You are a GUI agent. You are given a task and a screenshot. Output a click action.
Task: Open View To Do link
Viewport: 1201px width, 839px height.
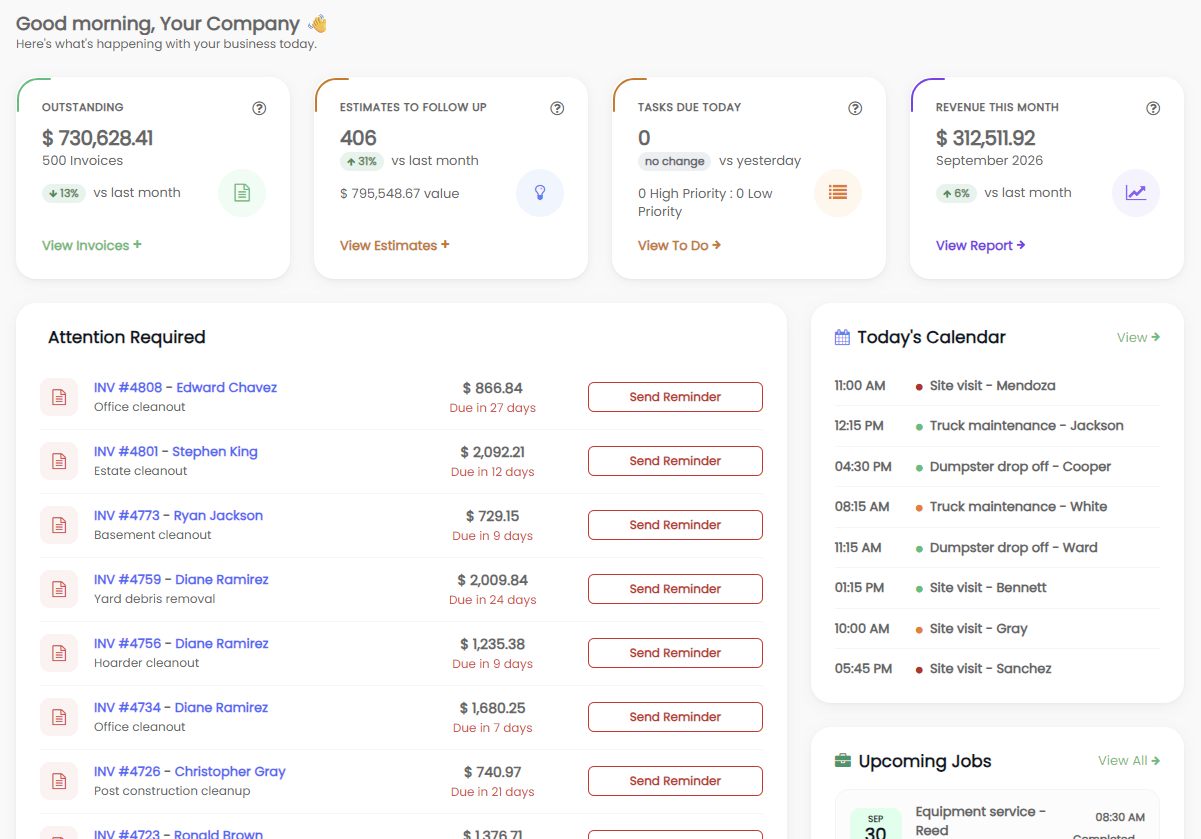(680, 245)
